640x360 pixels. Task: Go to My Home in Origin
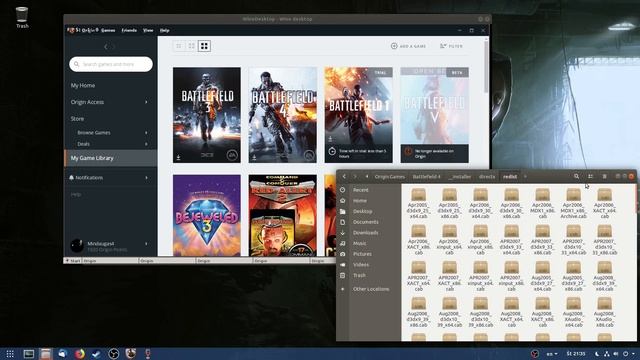(x=83, y=85)
